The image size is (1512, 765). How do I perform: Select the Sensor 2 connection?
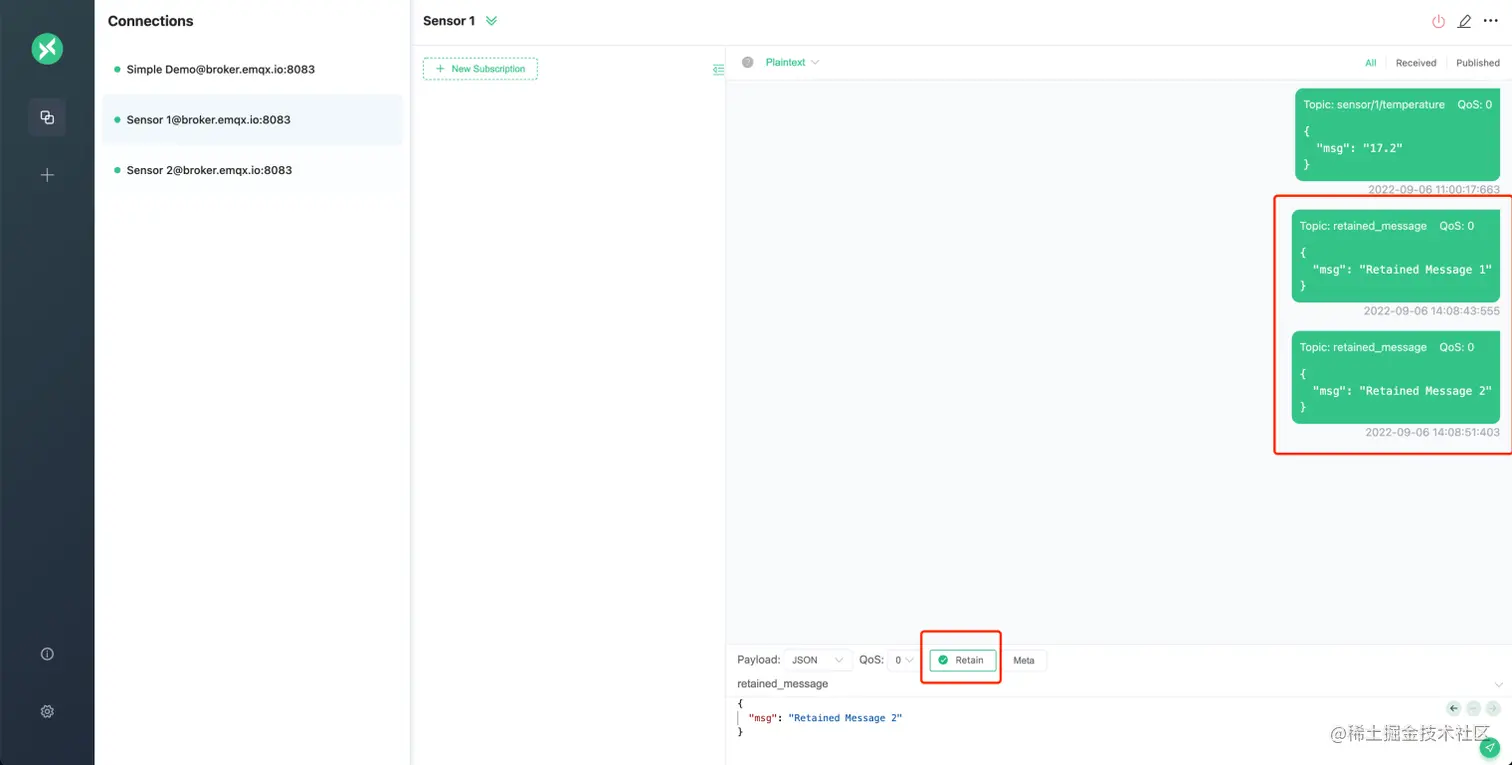click(208, 170)
